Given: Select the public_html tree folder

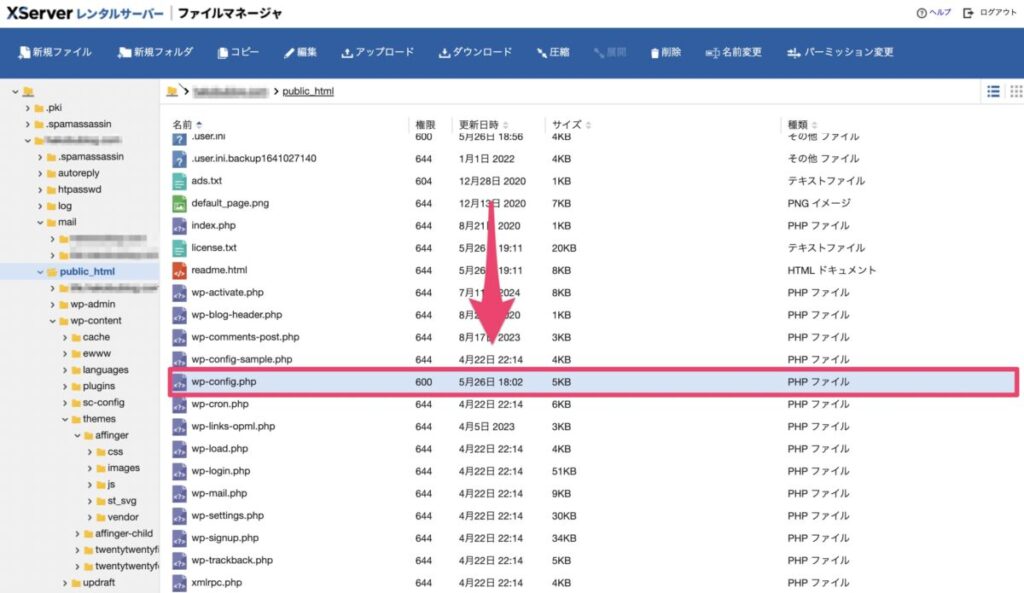Looking at the screenshot, I should [x=87, y=271].
